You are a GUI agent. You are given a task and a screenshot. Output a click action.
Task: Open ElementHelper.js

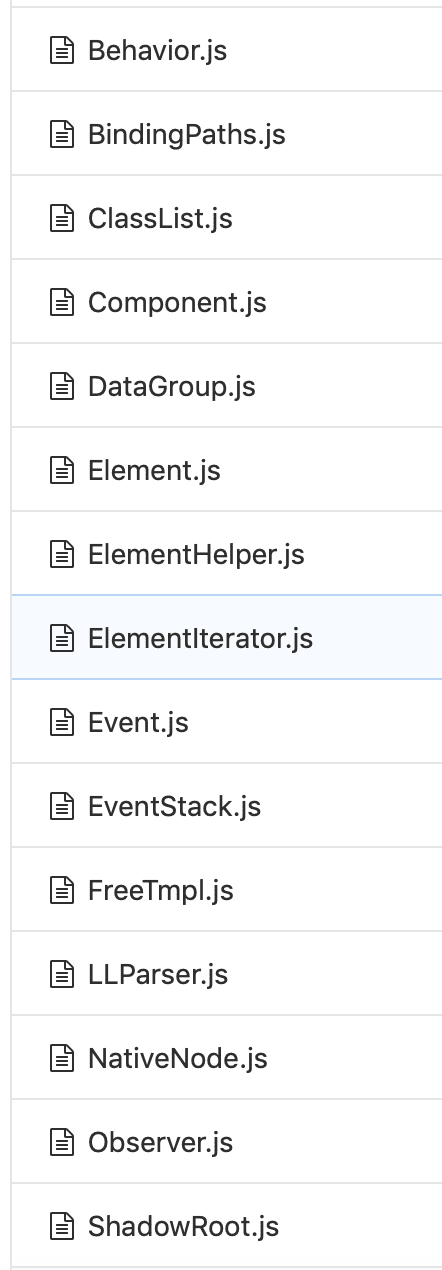tap(196, 554)
